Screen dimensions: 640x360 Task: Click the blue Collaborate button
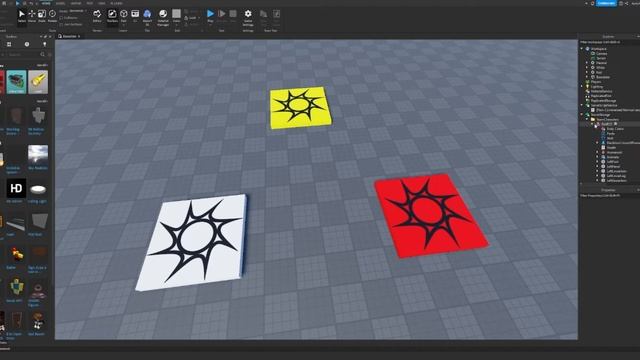[x=606, y=3]
